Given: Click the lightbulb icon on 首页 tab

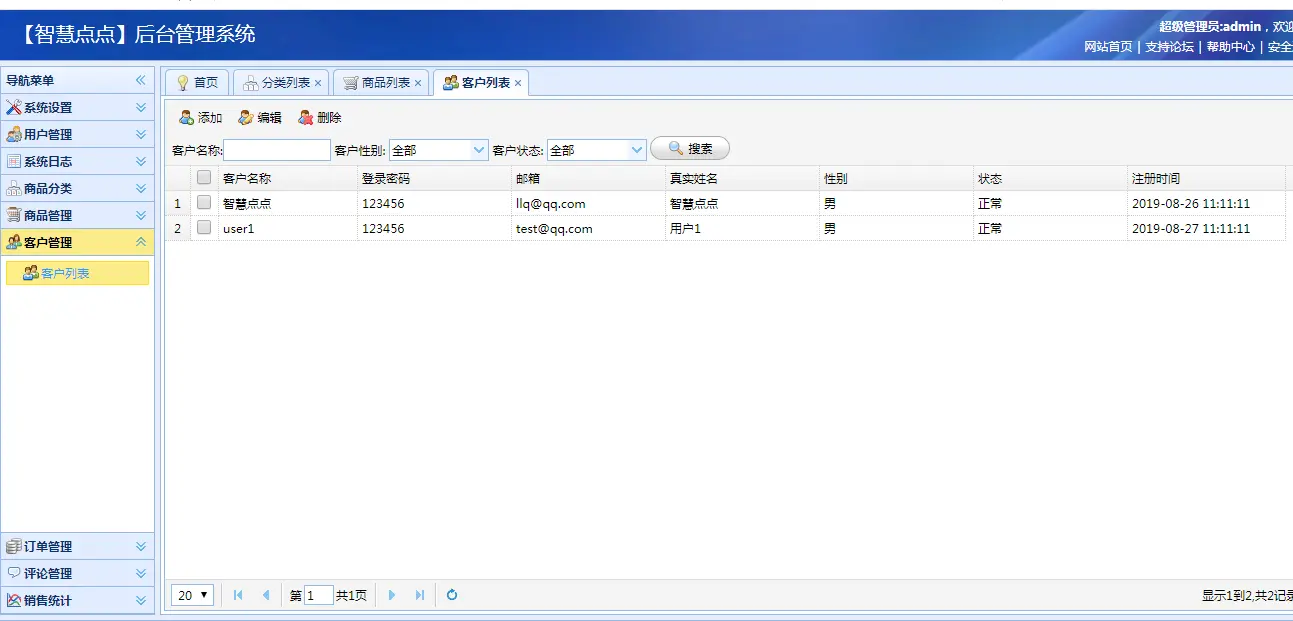Looking at the screenshot, I should [183, 83].
